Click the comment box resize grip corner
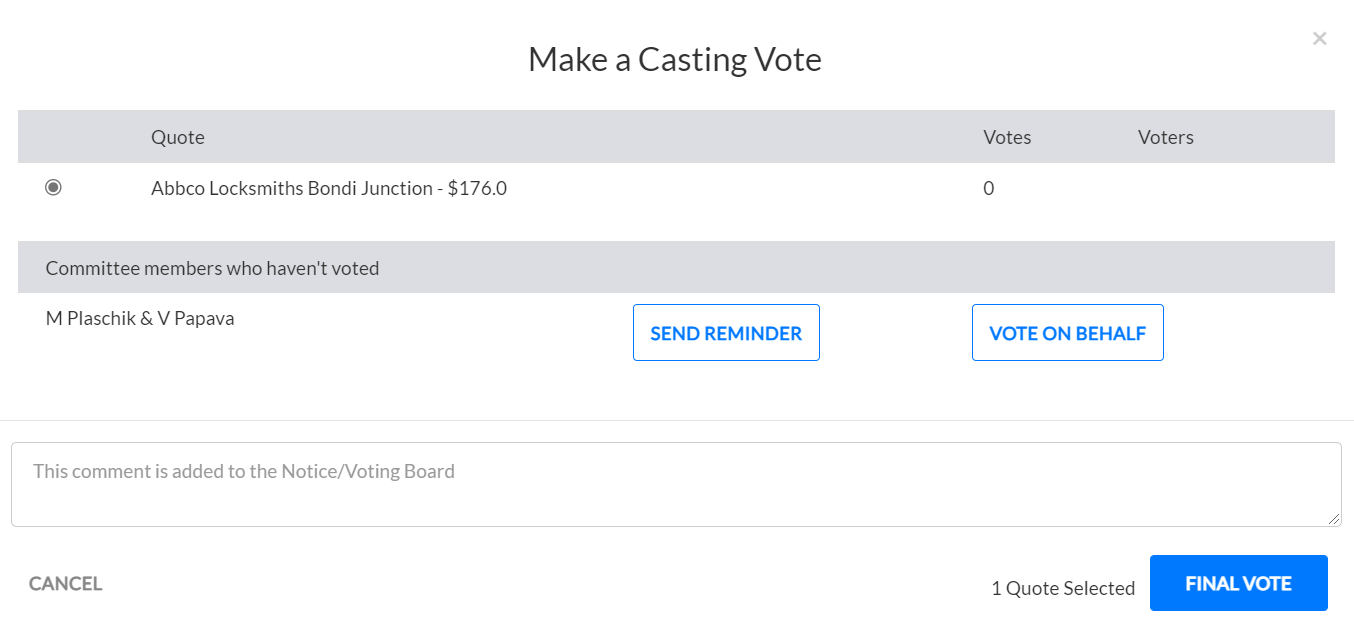This screenshot has width=1354, height=621. (1334, 519)
